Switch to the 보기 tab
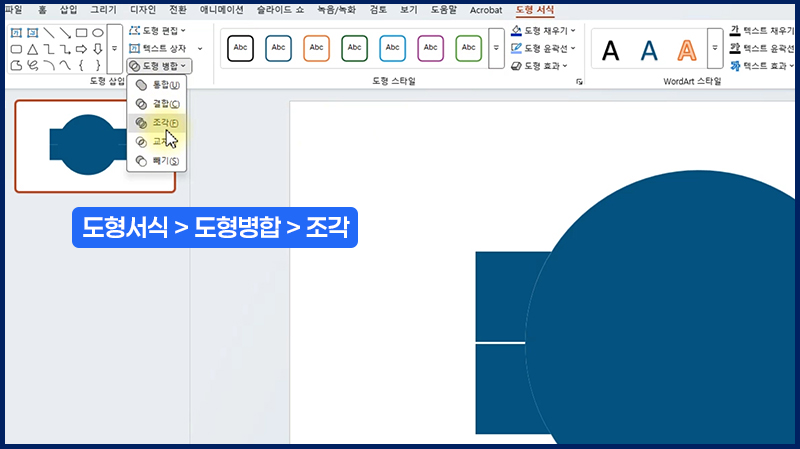 tap(409, 9)
